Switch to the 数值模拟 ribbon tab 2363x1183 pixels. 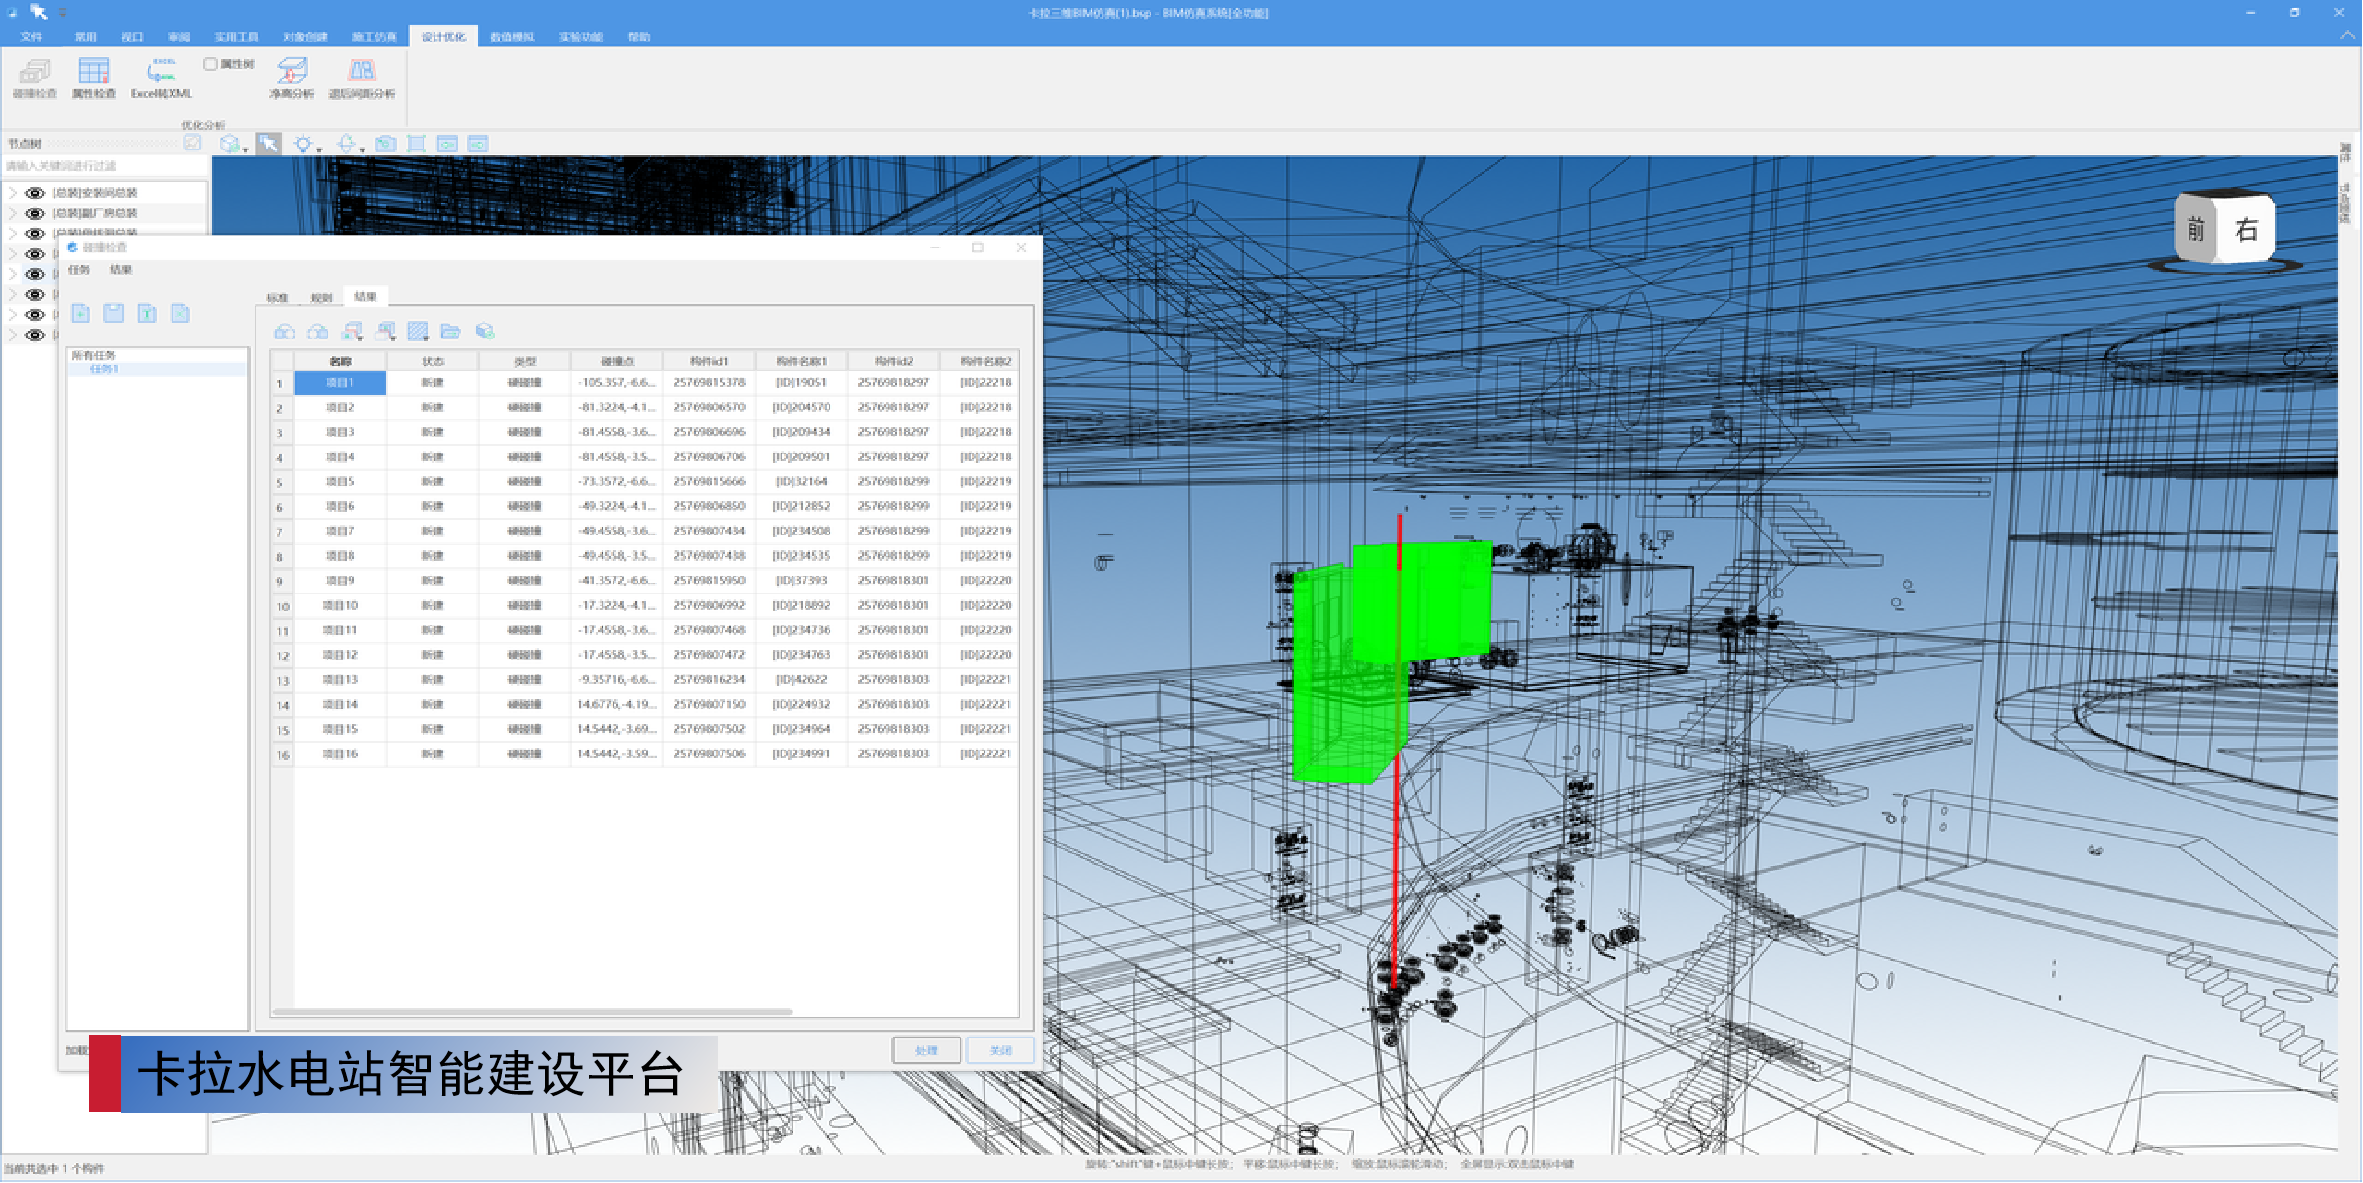click(x=511, y=37)
